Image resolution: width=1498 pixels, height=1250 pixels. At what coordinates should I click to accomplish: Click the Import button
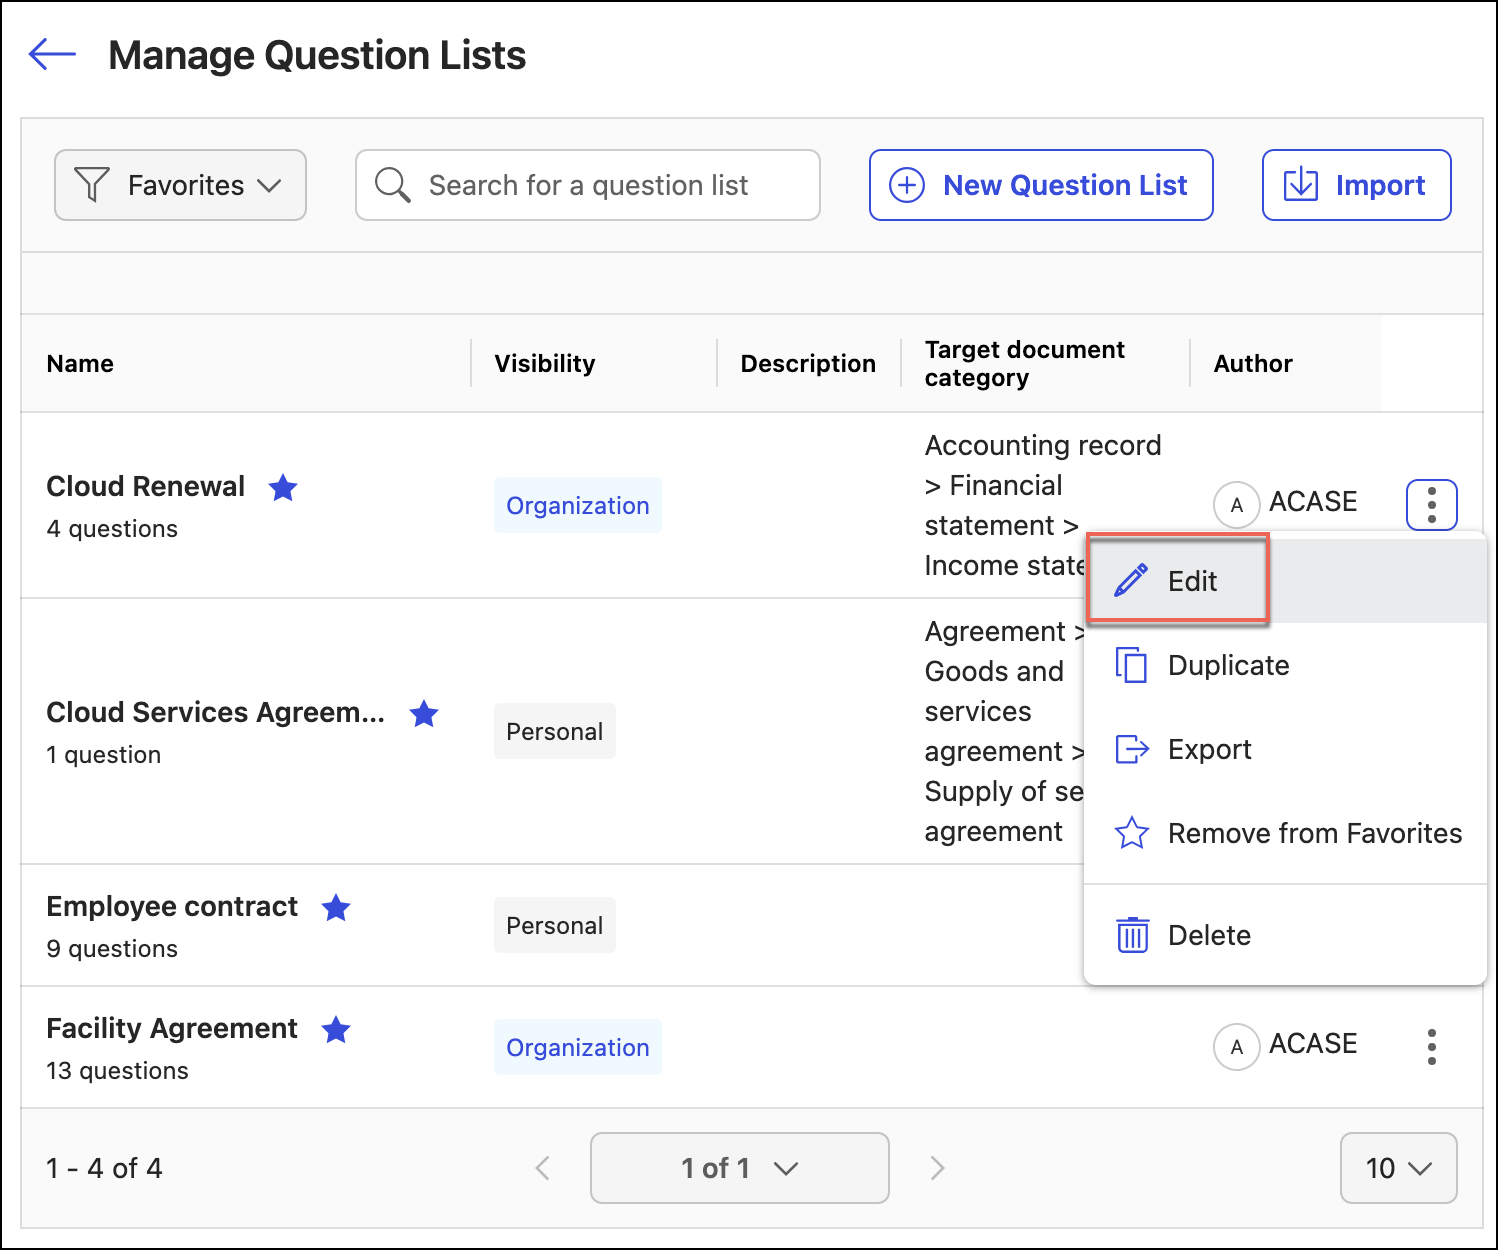1356,184
